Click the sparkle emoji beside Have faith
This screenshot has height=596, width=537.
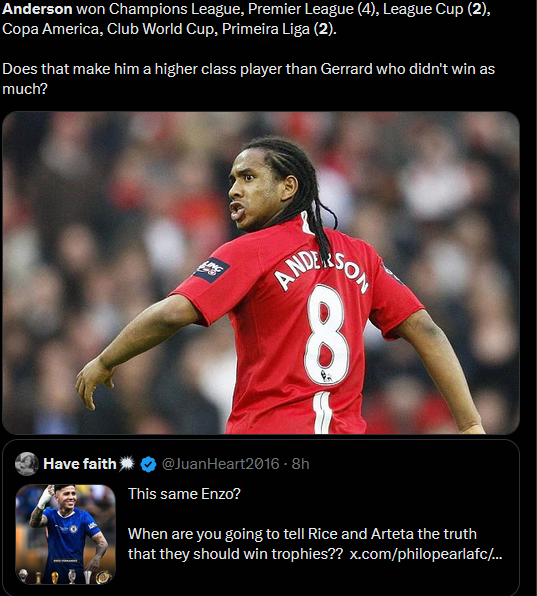coord(127,464)
